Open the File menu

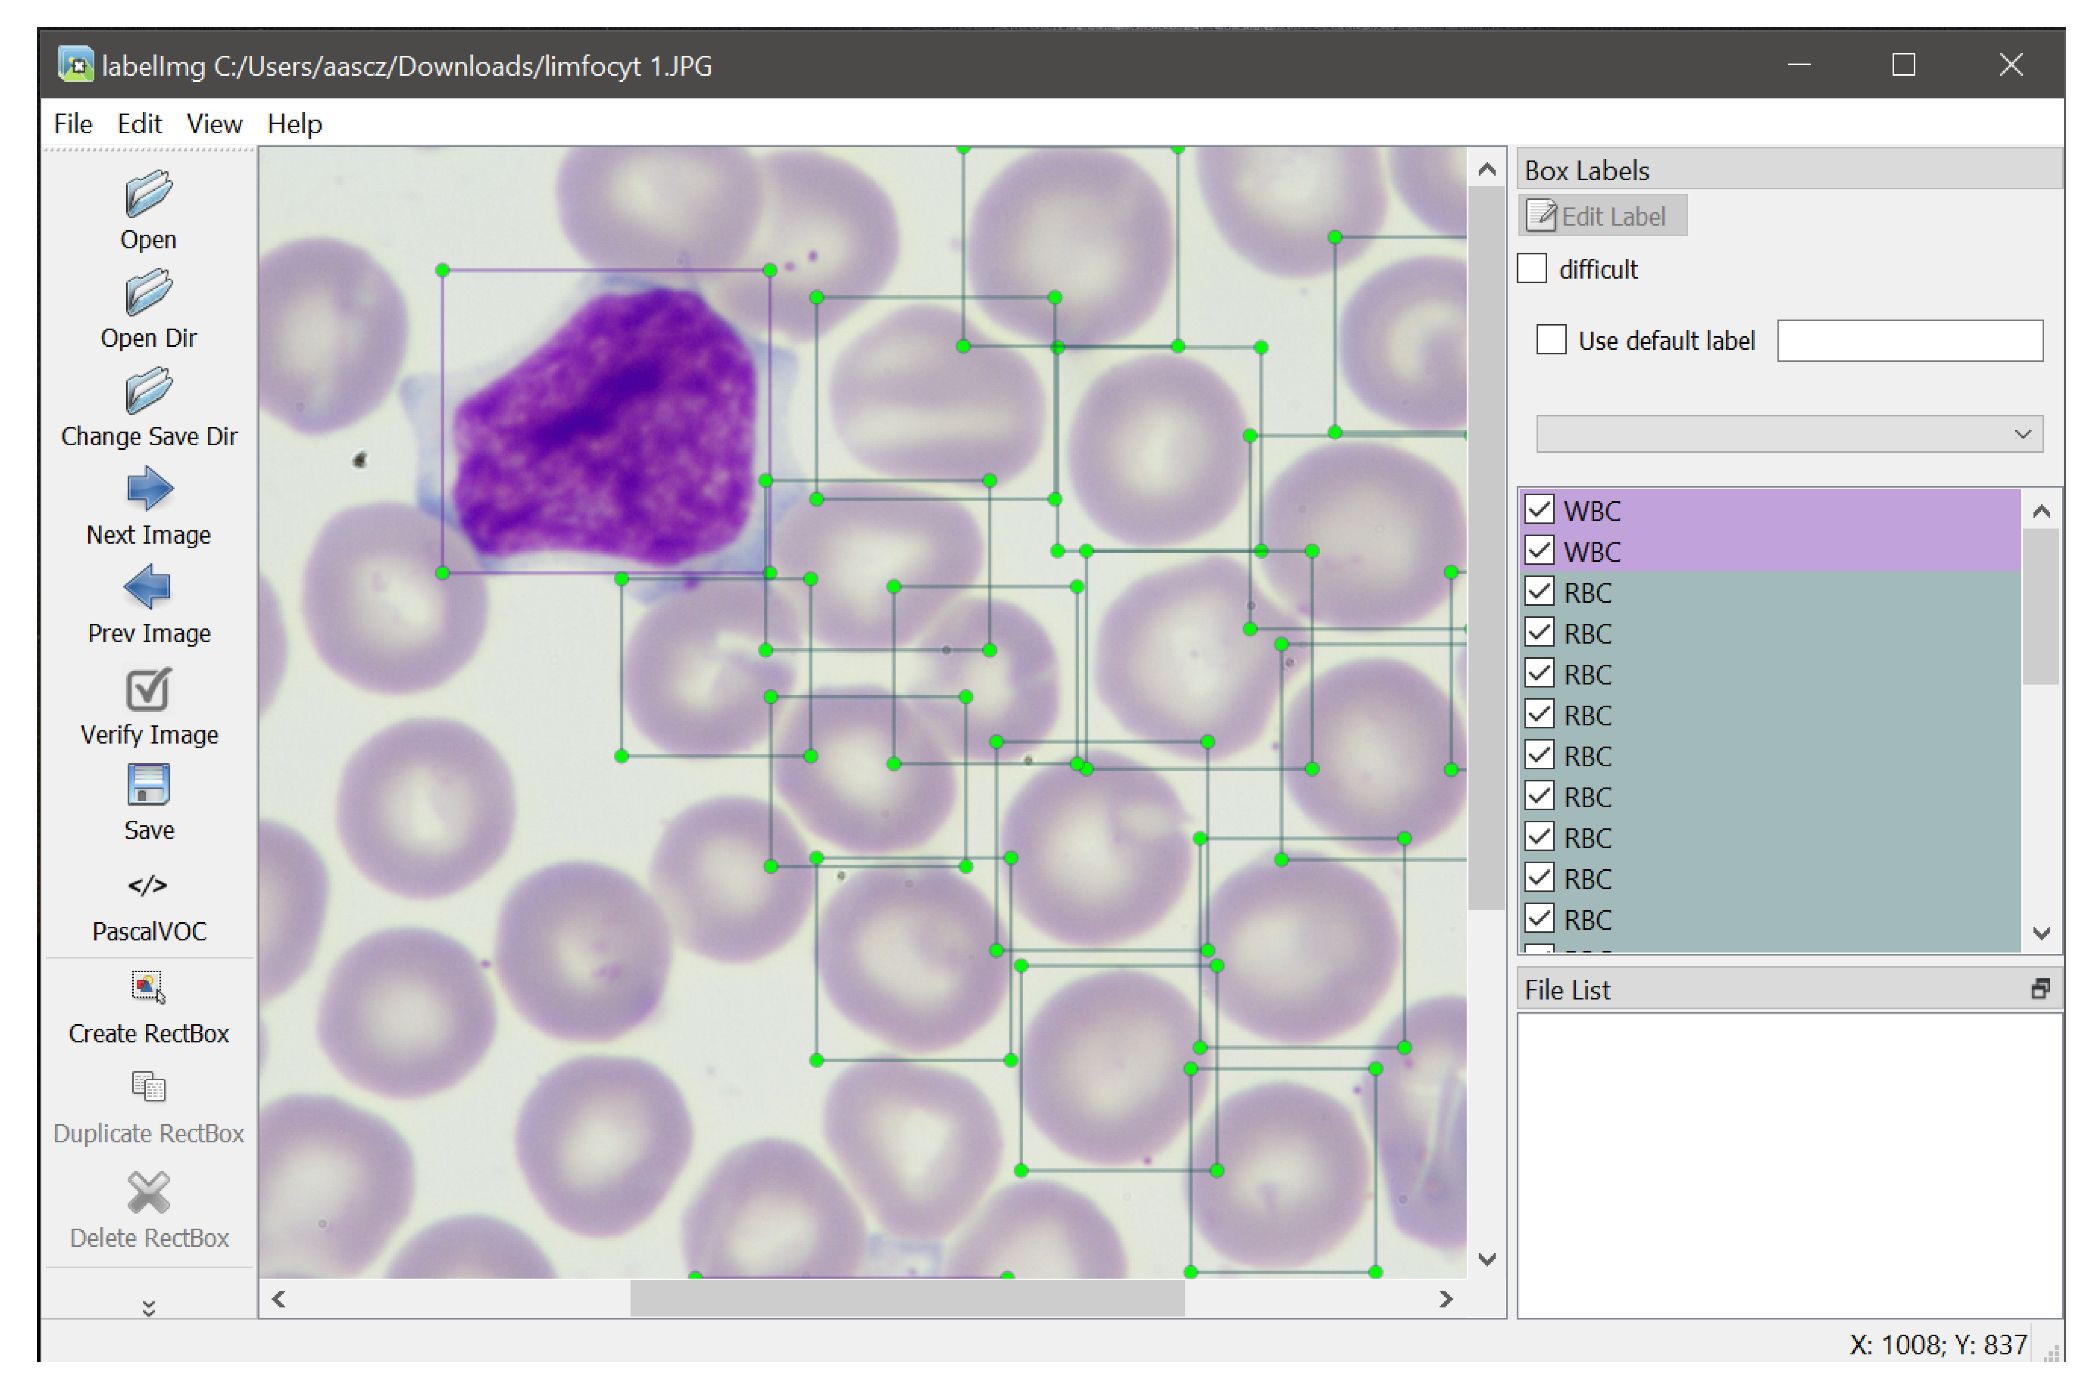(72, 124)
